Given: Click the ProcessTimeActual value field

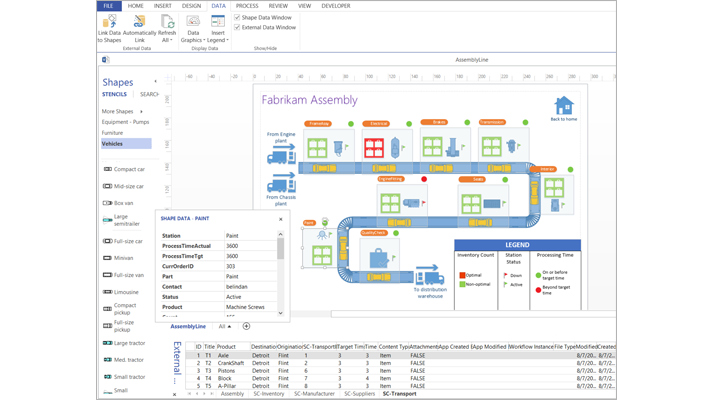Looking at the screenshot, I should 251,246.
